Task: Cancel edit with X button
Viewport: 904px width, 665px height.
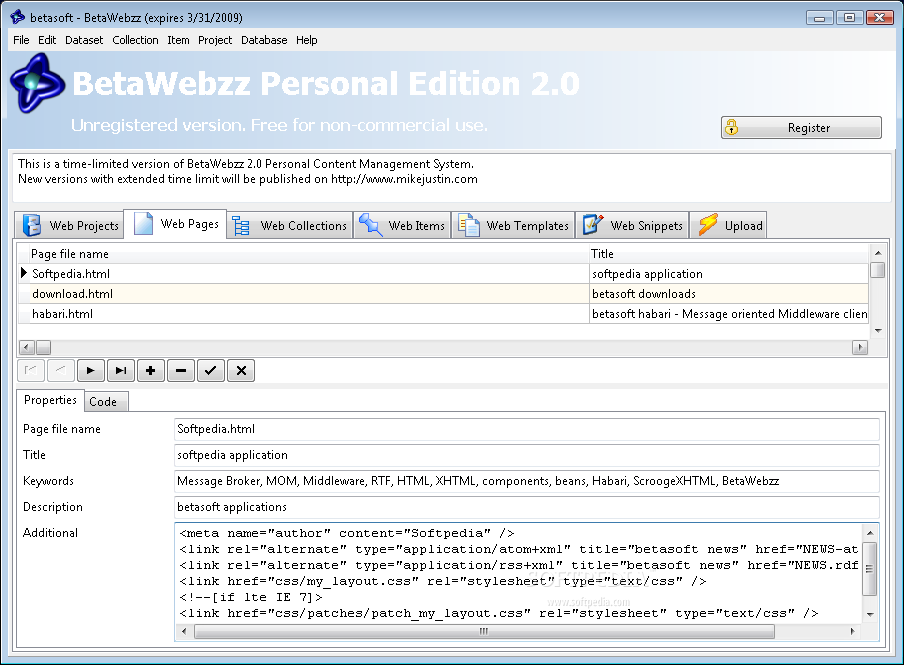Action: (x=241, y=370)
